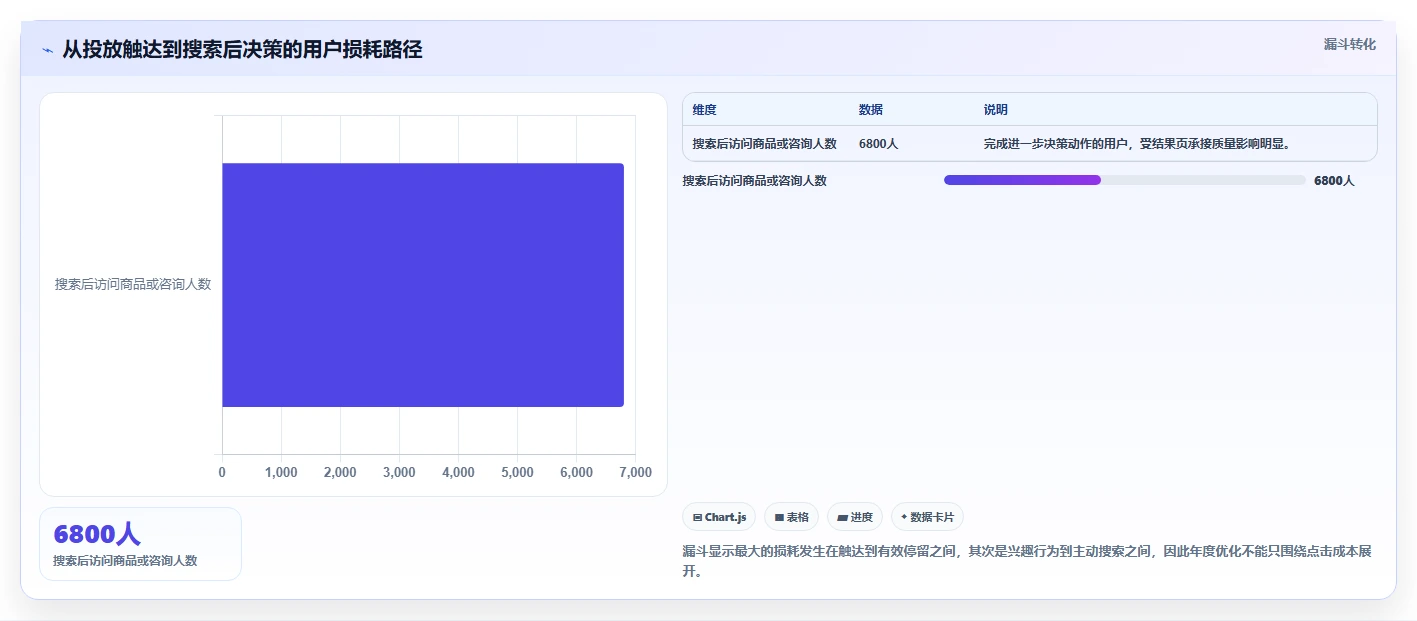The width and height of the screenshot is (1417, 621).
Task: Click the 6800人 data card
Action: tap(140, 544)
